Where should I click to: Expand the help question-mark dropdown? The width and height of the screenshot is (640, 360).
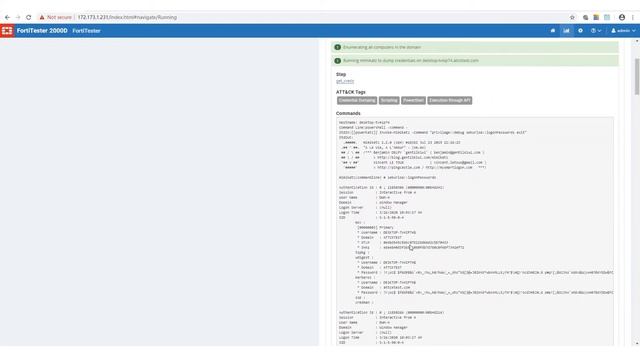click(596, 31)
